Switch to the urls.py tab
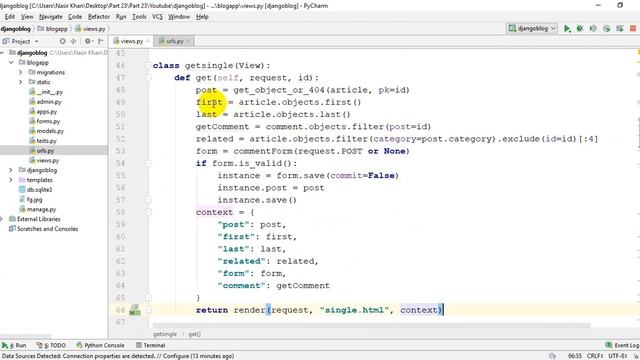The width and height of the screenshot is (640, 360). tap(173, 41)
